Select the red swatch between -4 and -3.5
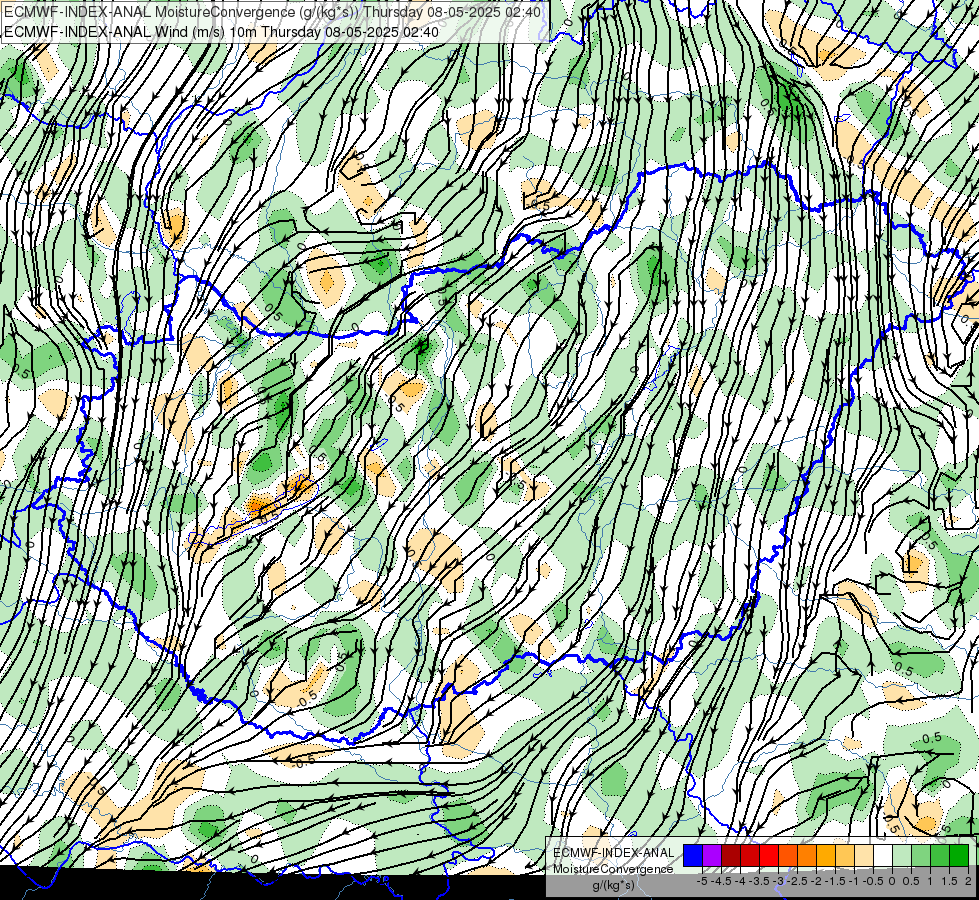 (x=750, y=856)
